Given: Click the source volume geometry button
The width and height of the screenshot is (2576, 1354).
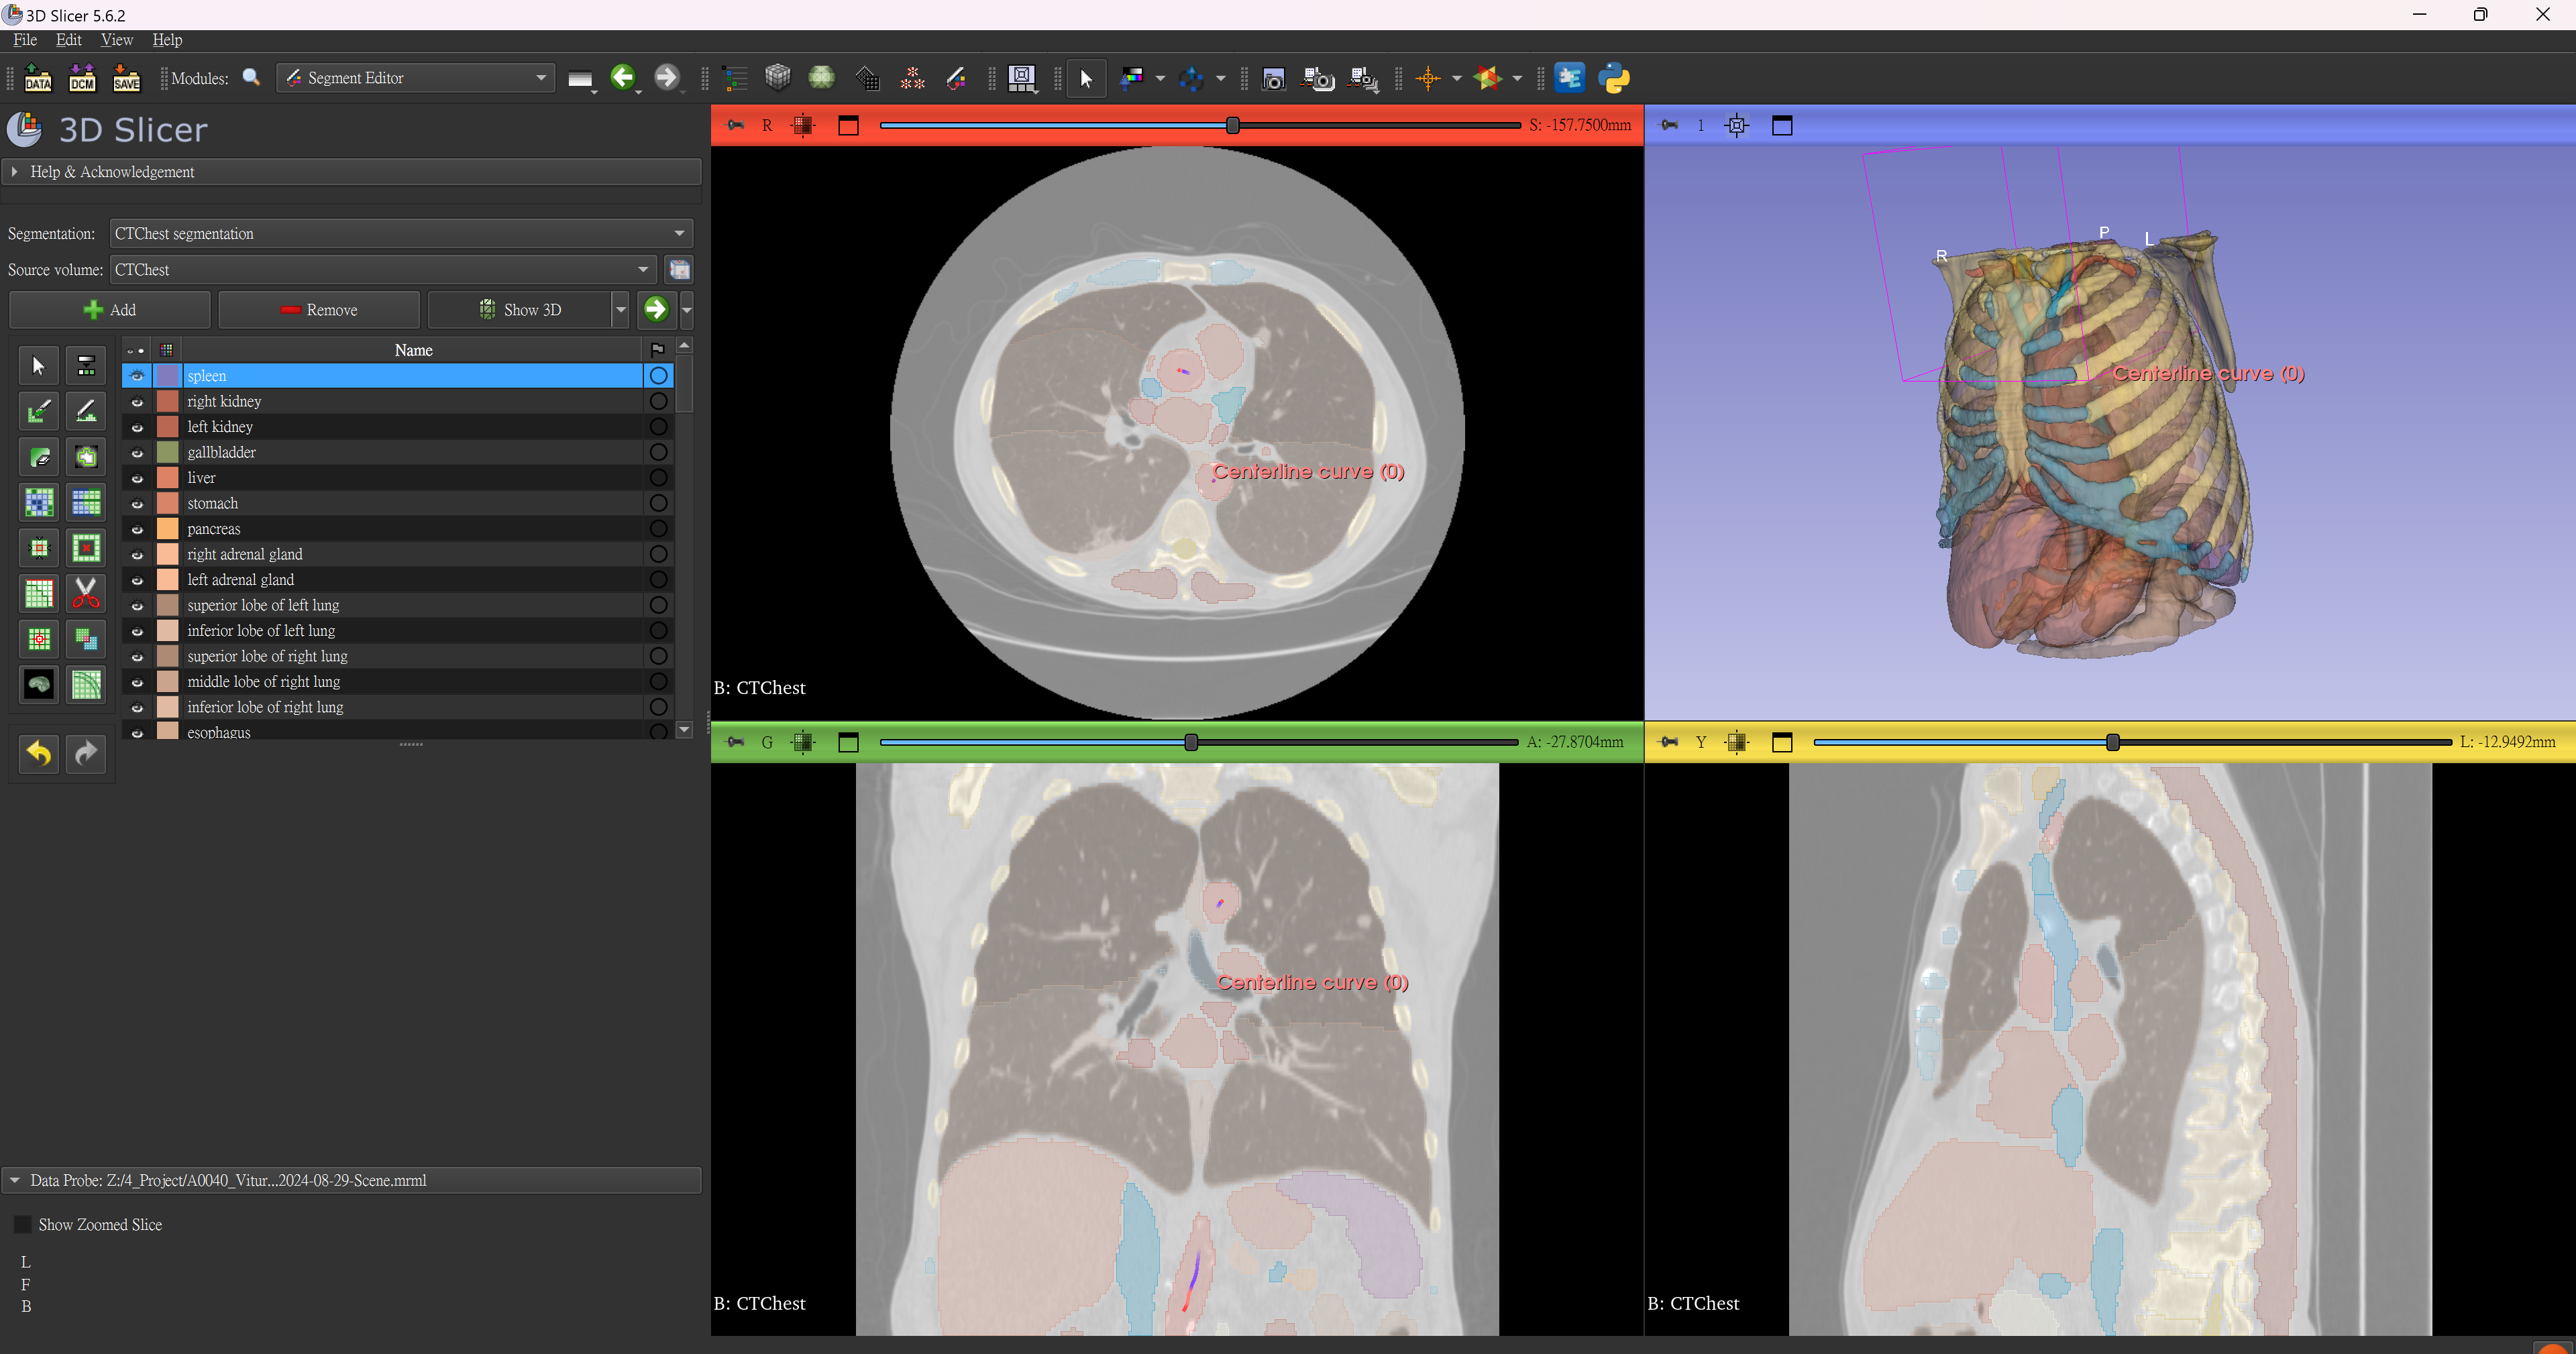Looking at the screenshot, I should point(679,270).
